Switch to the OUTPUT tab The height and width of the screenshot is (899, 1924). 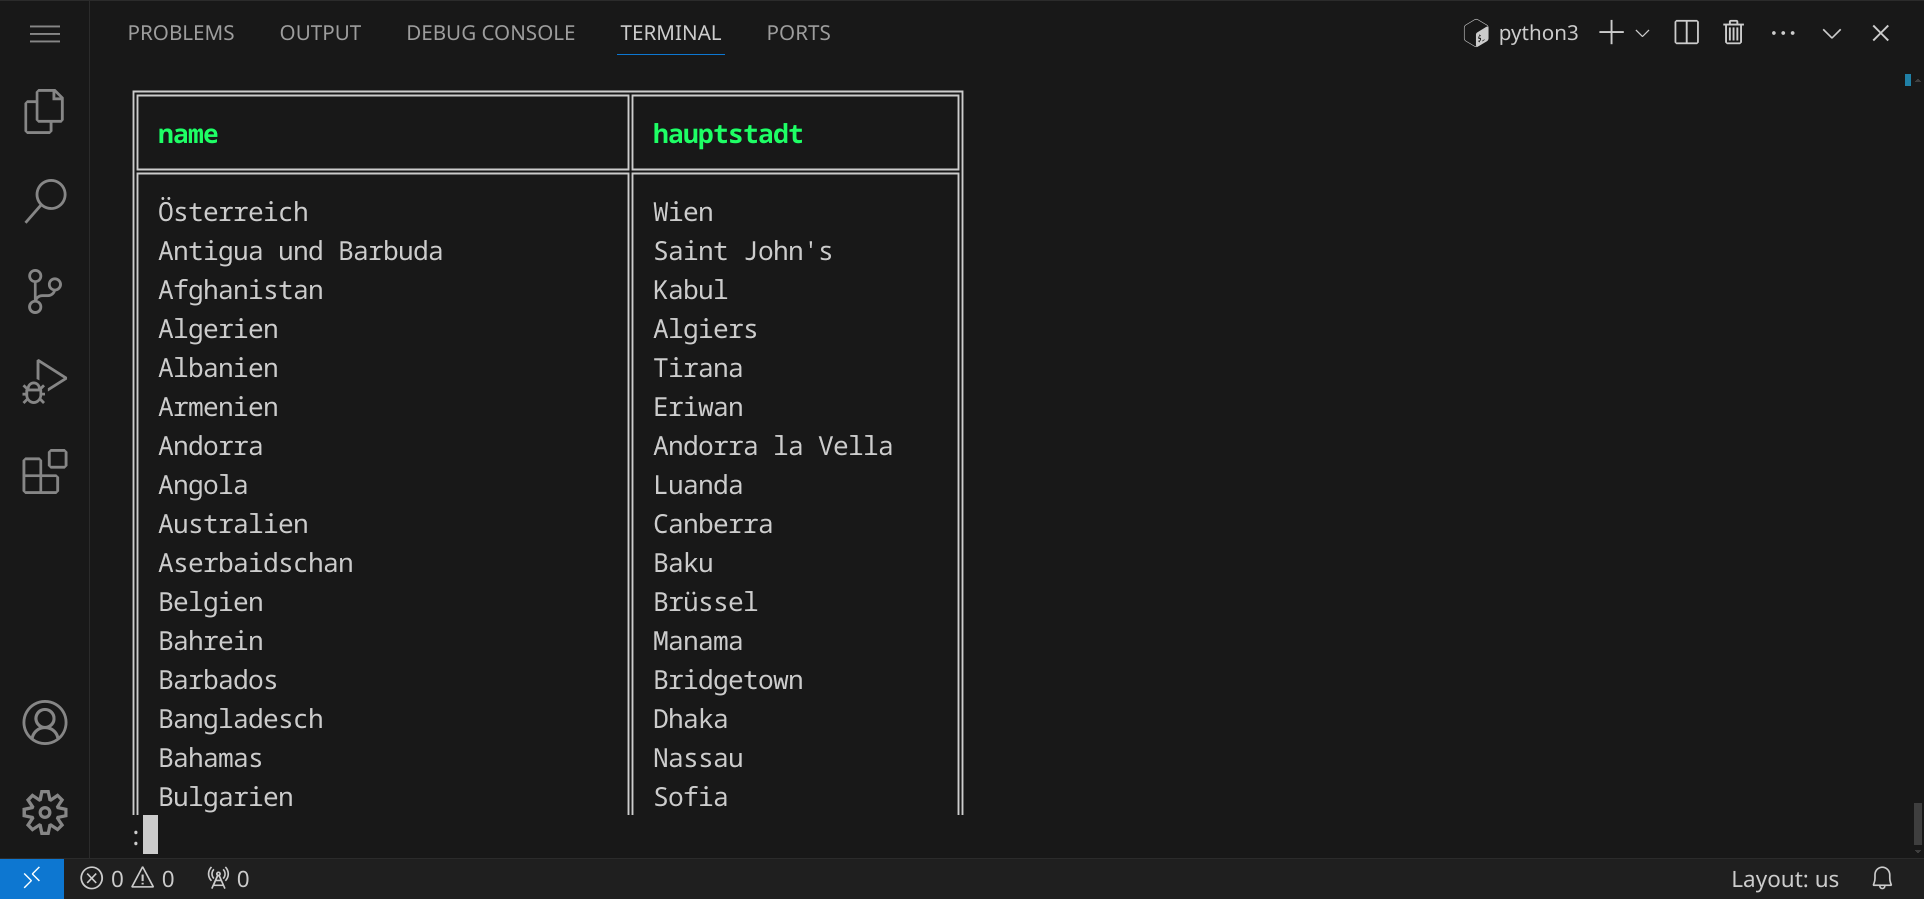coord(320,33)
